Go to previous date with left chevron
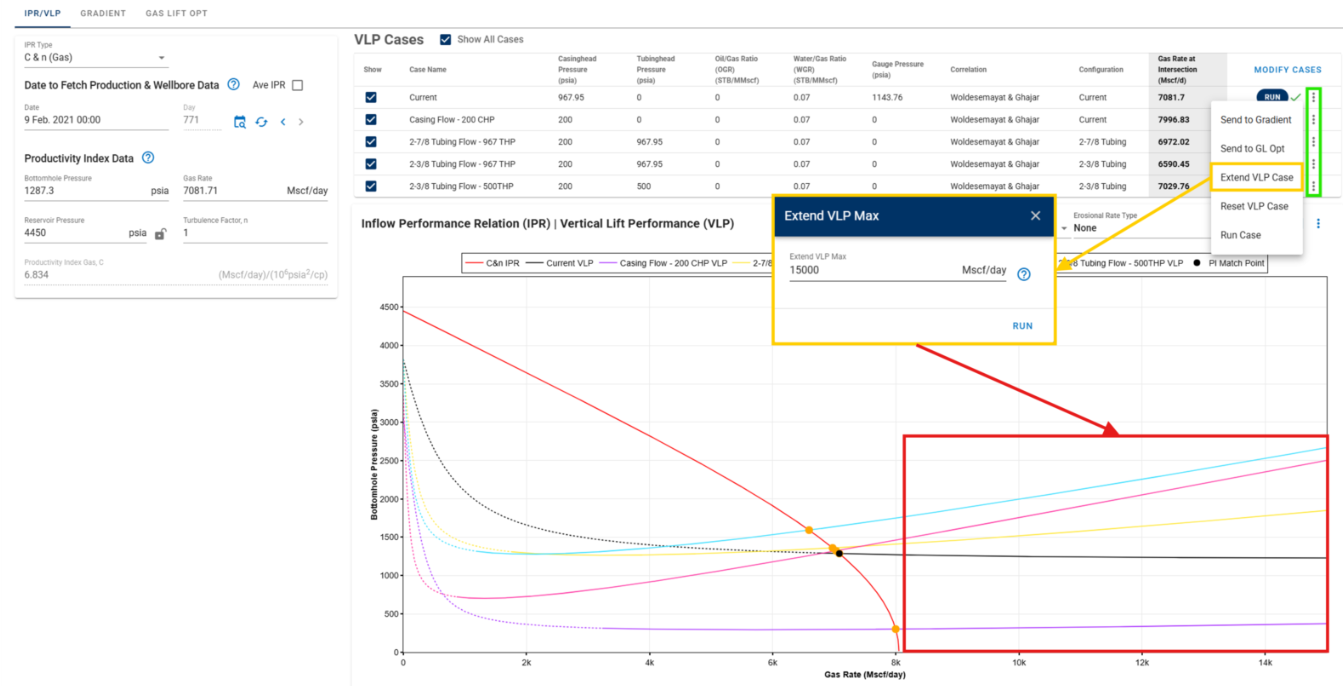Screen dimensions: 1343x686 click(283, 122)
